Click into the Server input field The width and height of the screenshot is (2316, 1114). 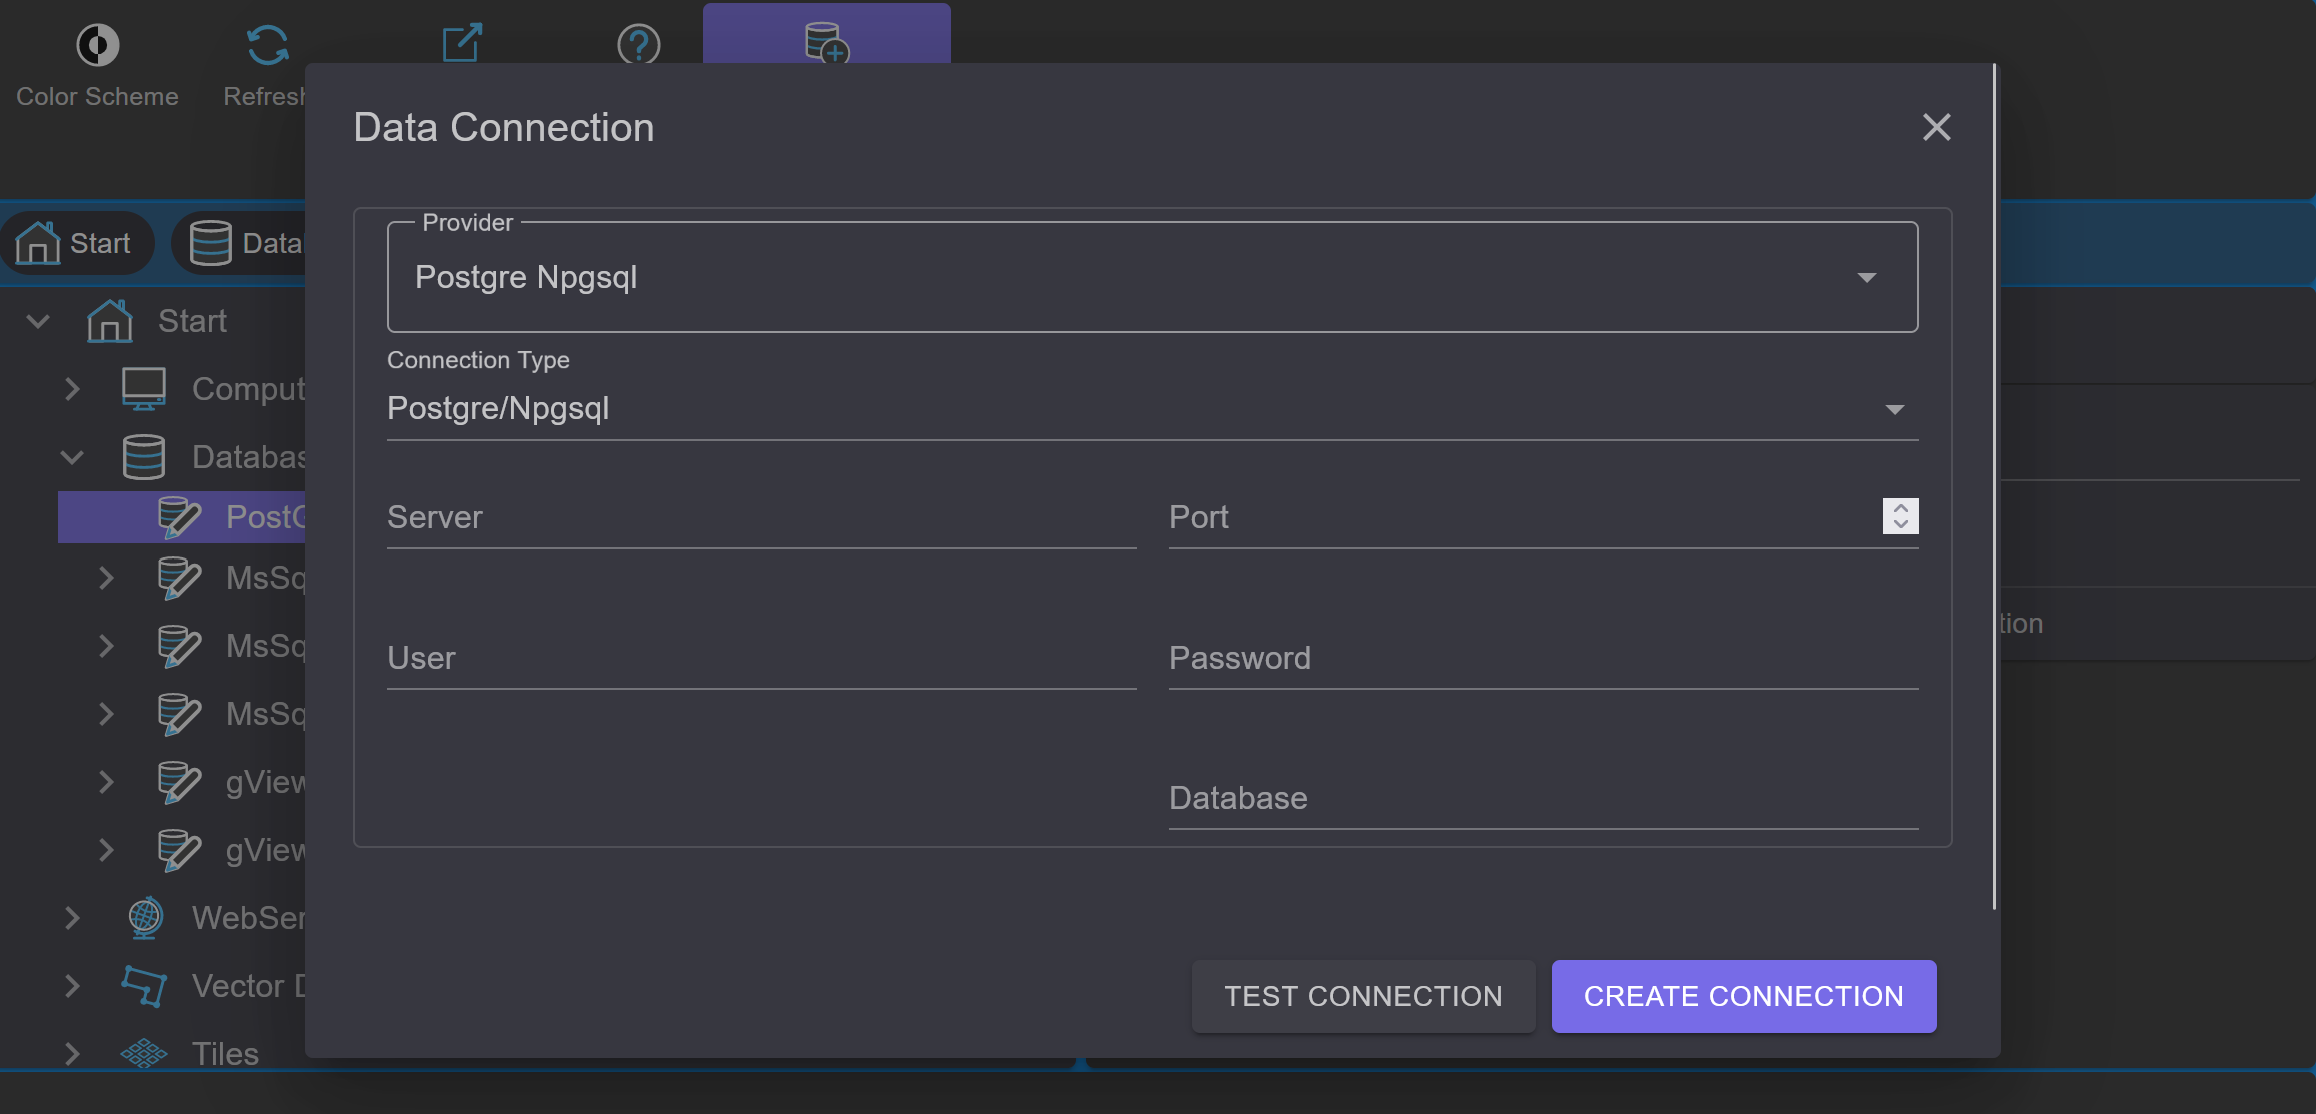[761, 518]
